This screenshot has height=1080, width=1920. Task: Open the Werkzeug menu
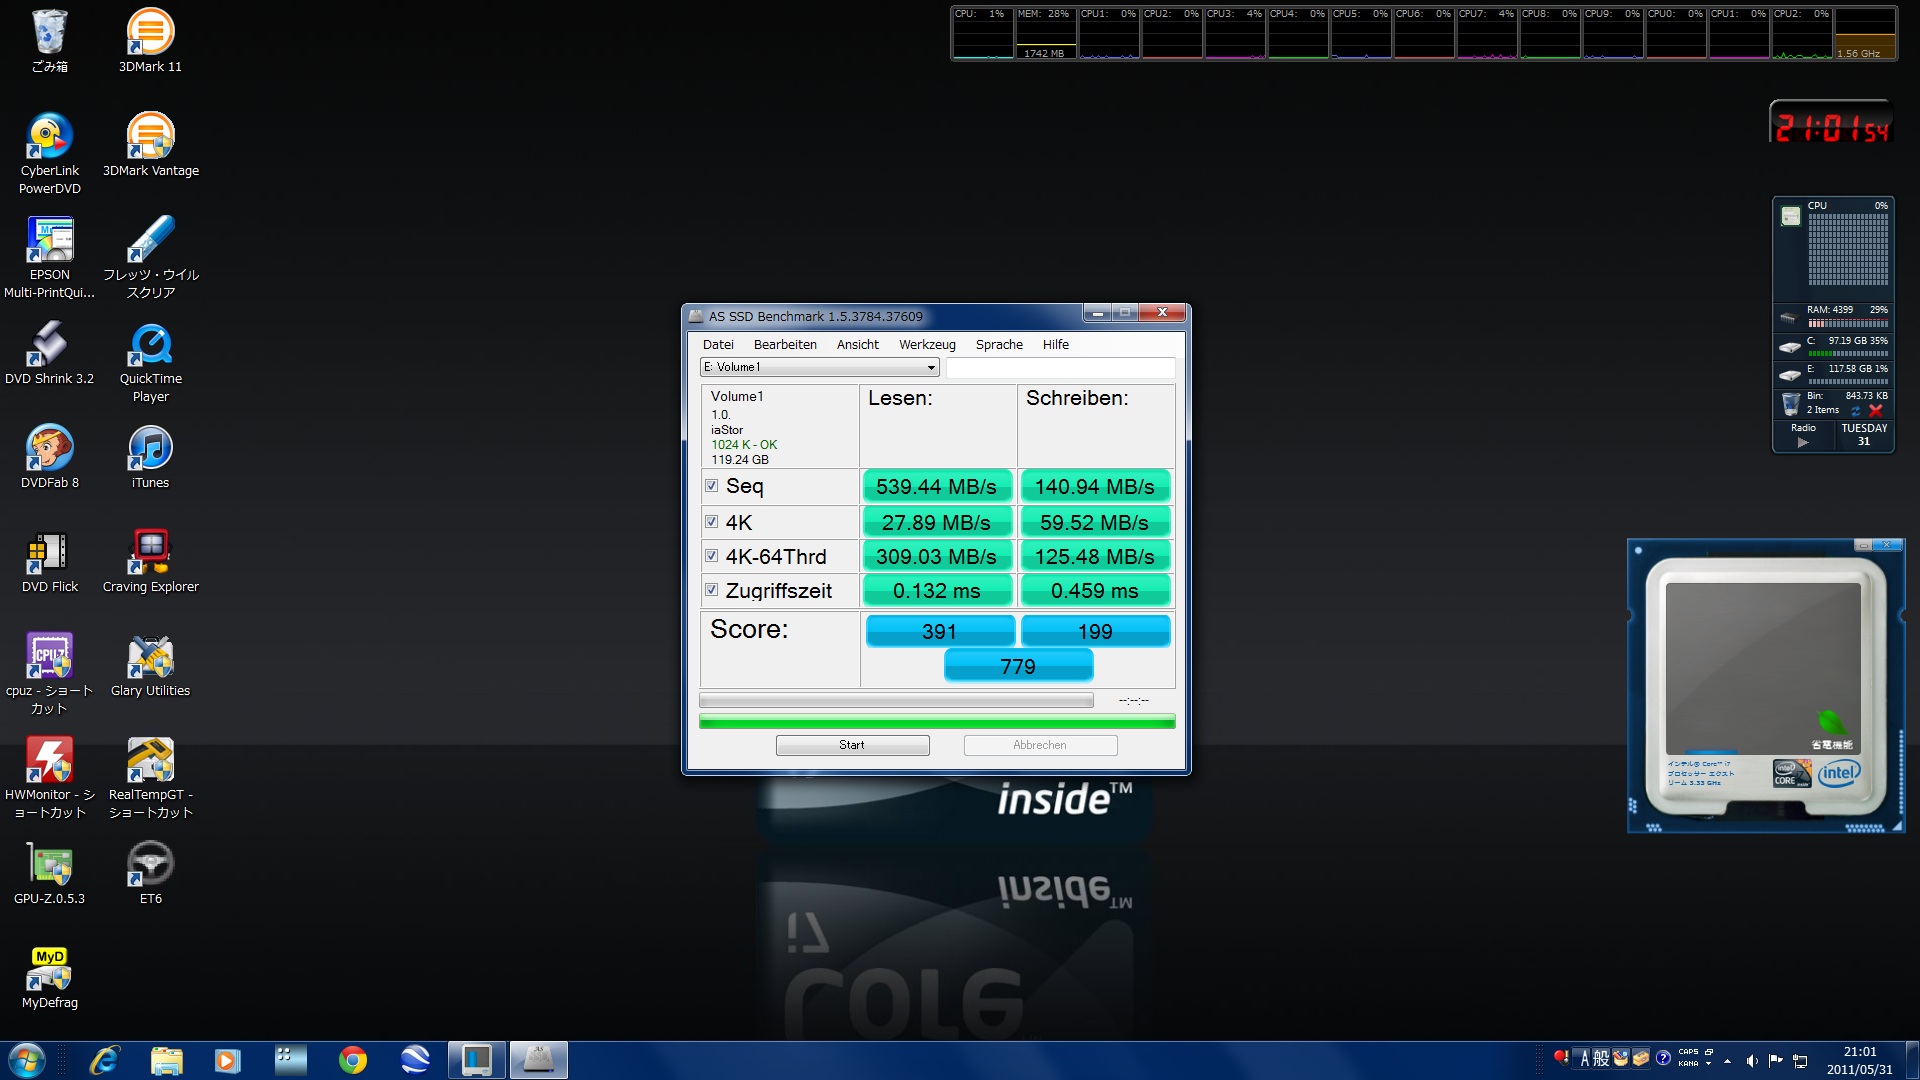click(x=926, y=344)
